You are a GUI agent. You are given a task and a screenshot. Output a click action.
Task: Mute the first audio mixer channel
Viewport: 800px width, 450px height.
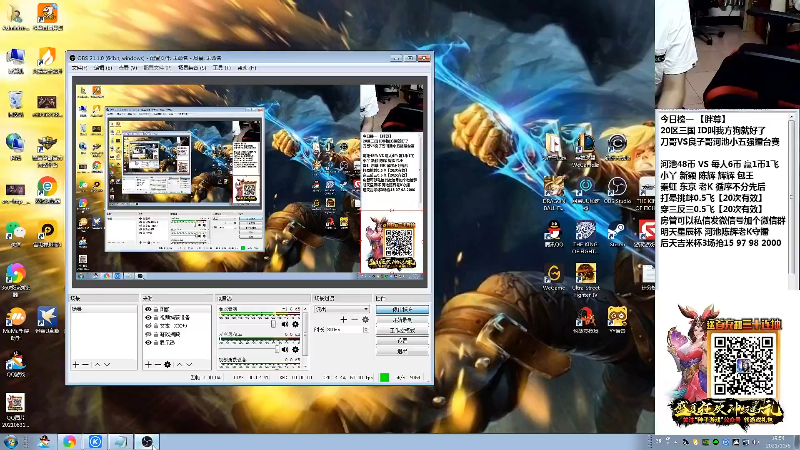click(x=285, y=324)
